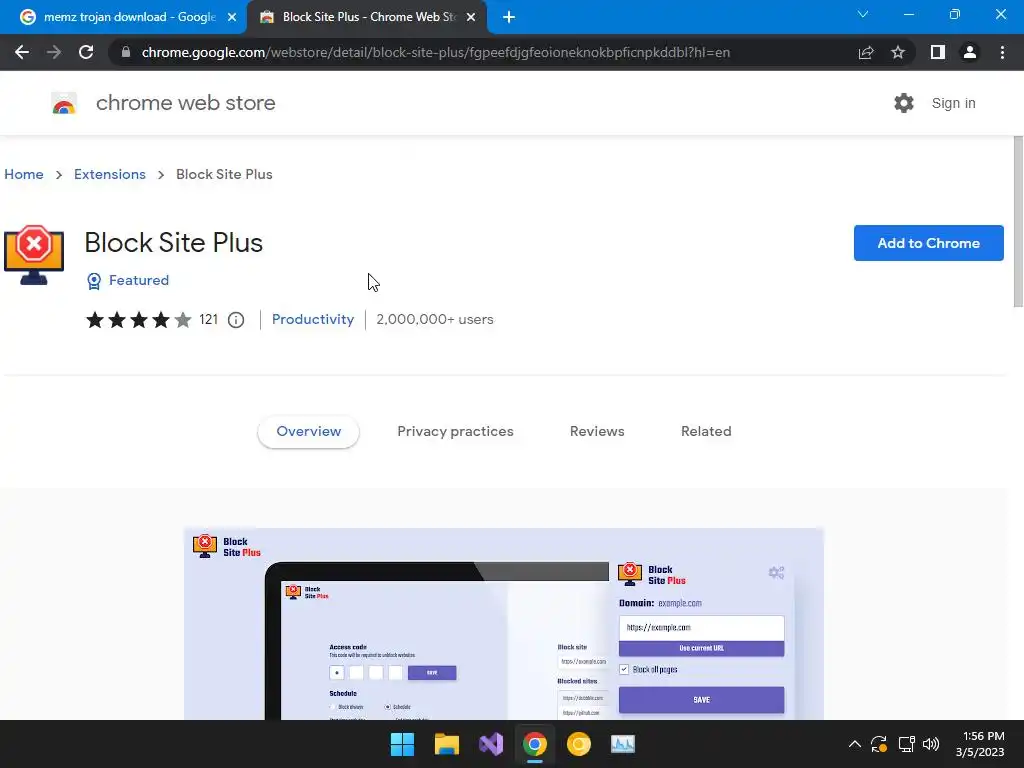Click the Block Site Plus extension icon

[x=34, y=255]
